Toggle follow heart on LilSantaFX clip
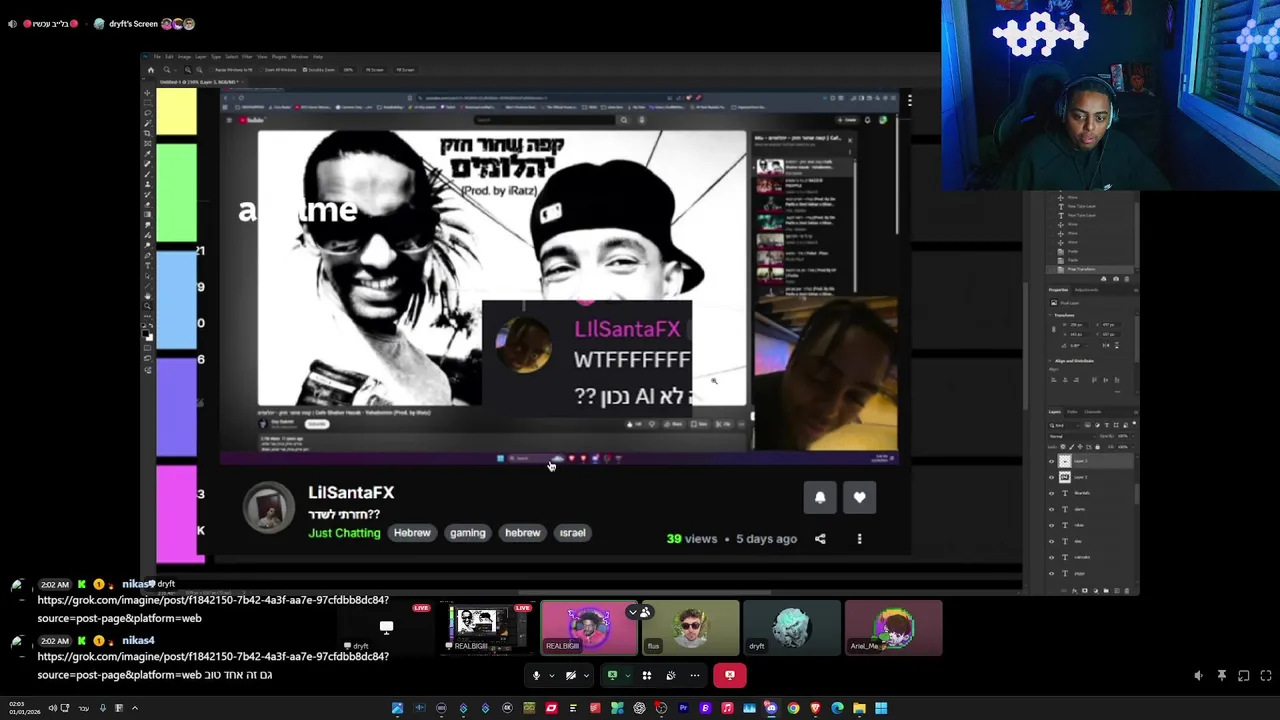This screenshot has height=720, width=1280. (x=859, y=497)
